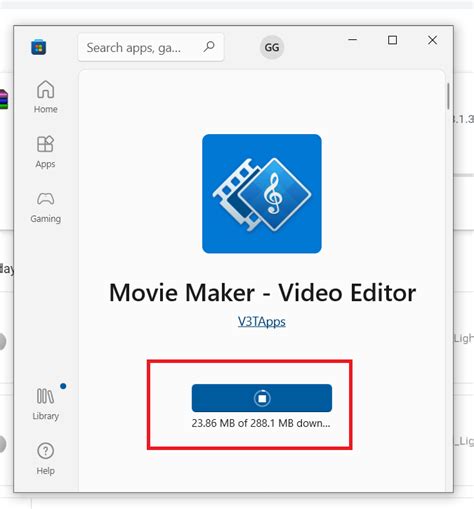Click the 23.86 MB download progress text

pos(261,423)
